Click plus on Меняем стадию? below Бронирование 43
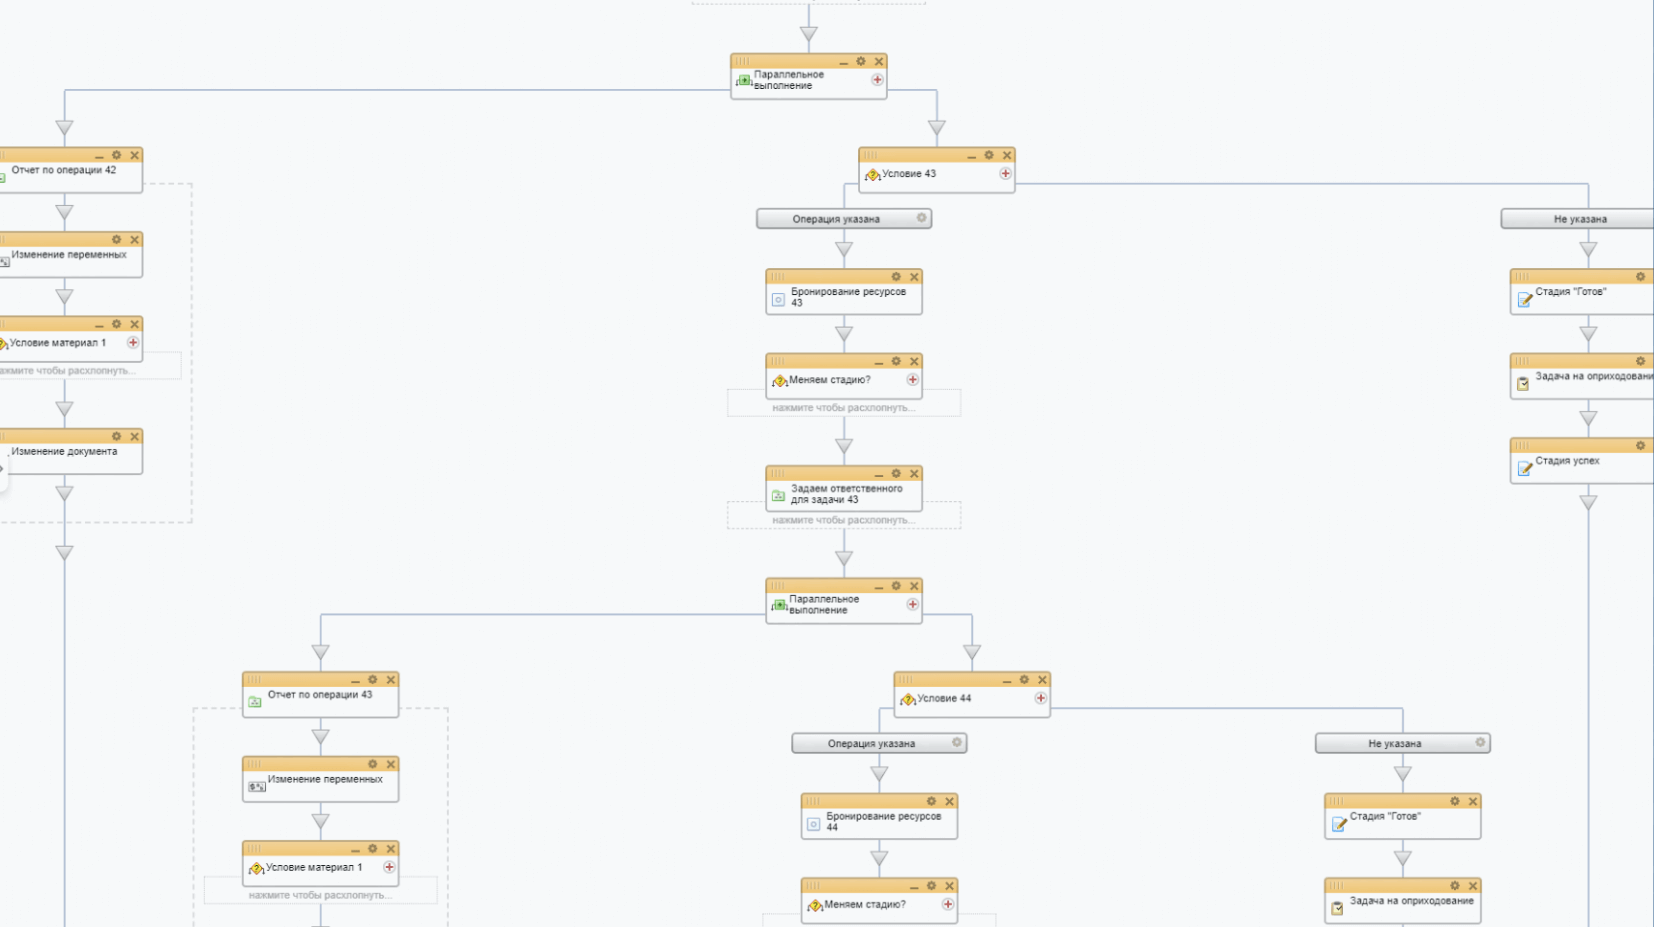 [x=912, y=380]
